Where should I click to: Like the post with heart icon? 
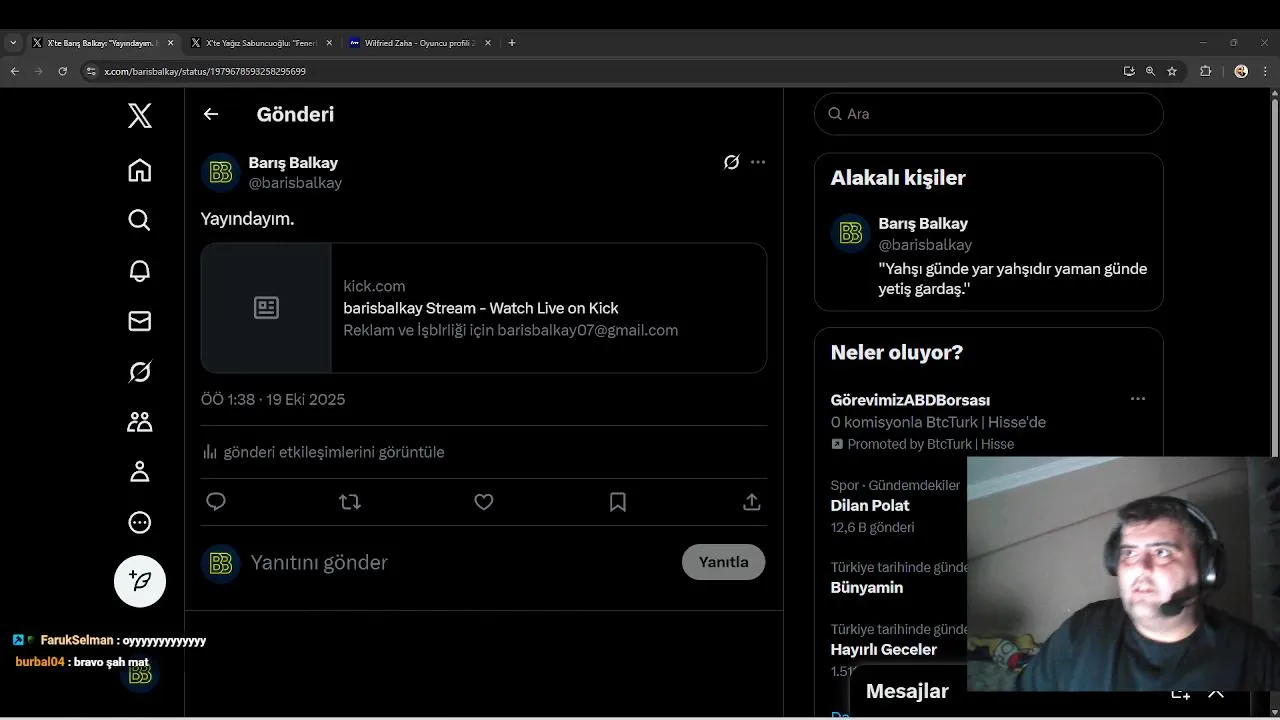[484, 502]
